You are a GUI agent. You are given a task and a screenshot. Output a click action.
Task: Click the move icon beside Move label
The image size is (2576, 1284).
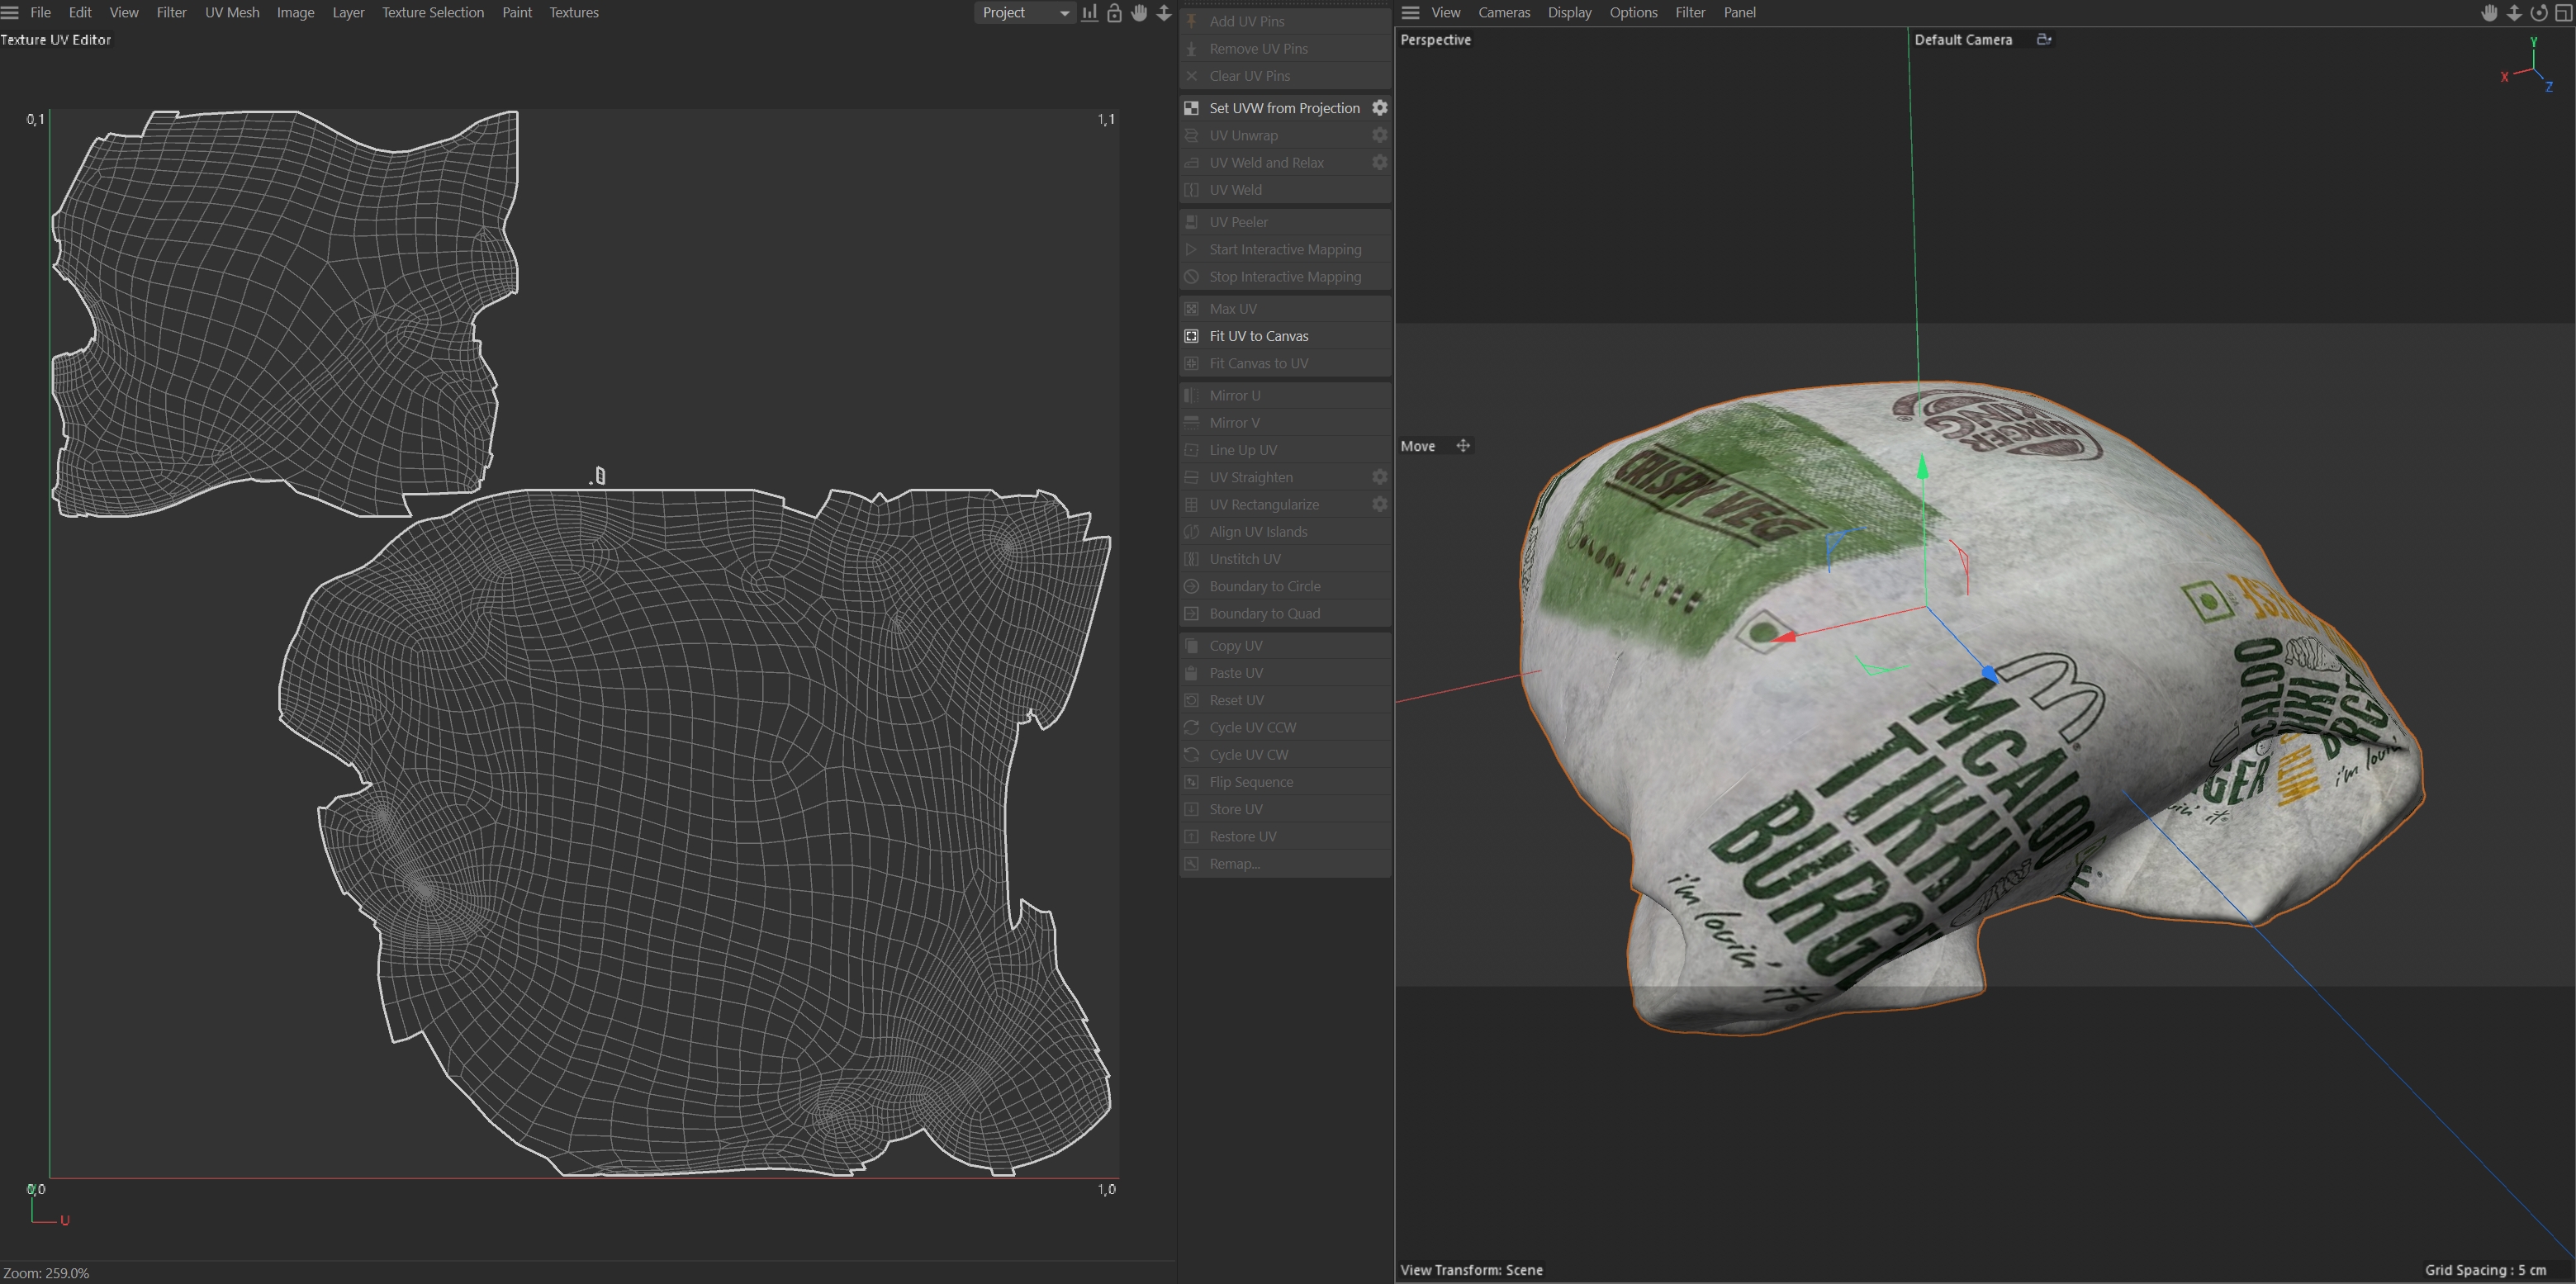click(x=1463, y=446)
